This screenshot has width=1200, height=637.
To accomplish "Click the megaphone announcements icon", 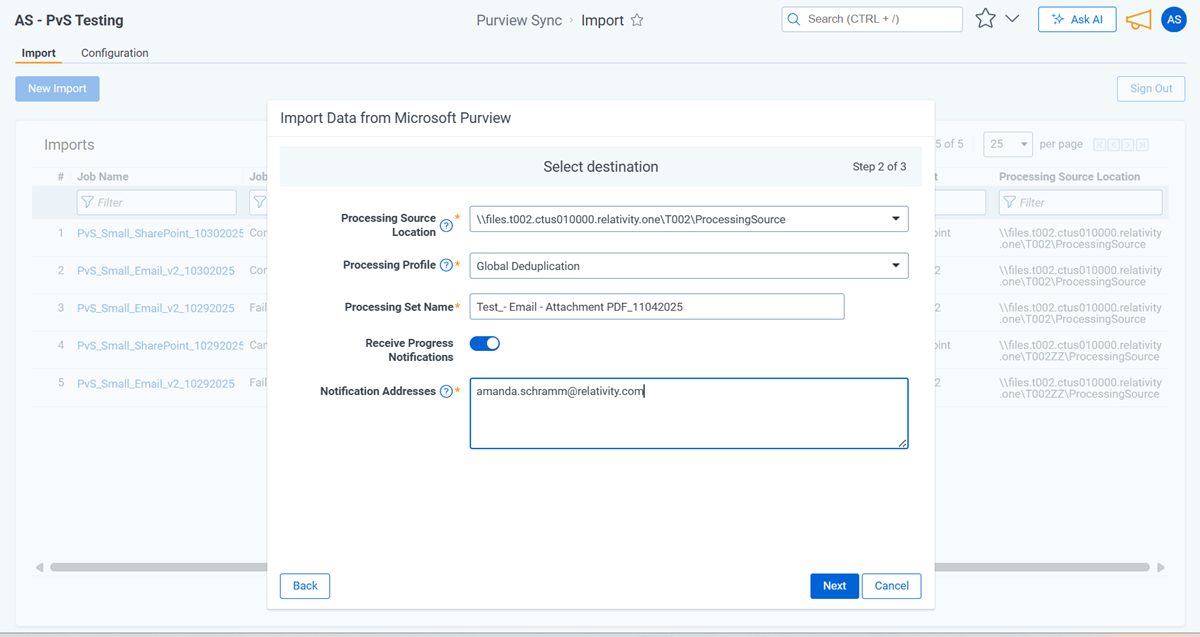I will coord(1138,19).
